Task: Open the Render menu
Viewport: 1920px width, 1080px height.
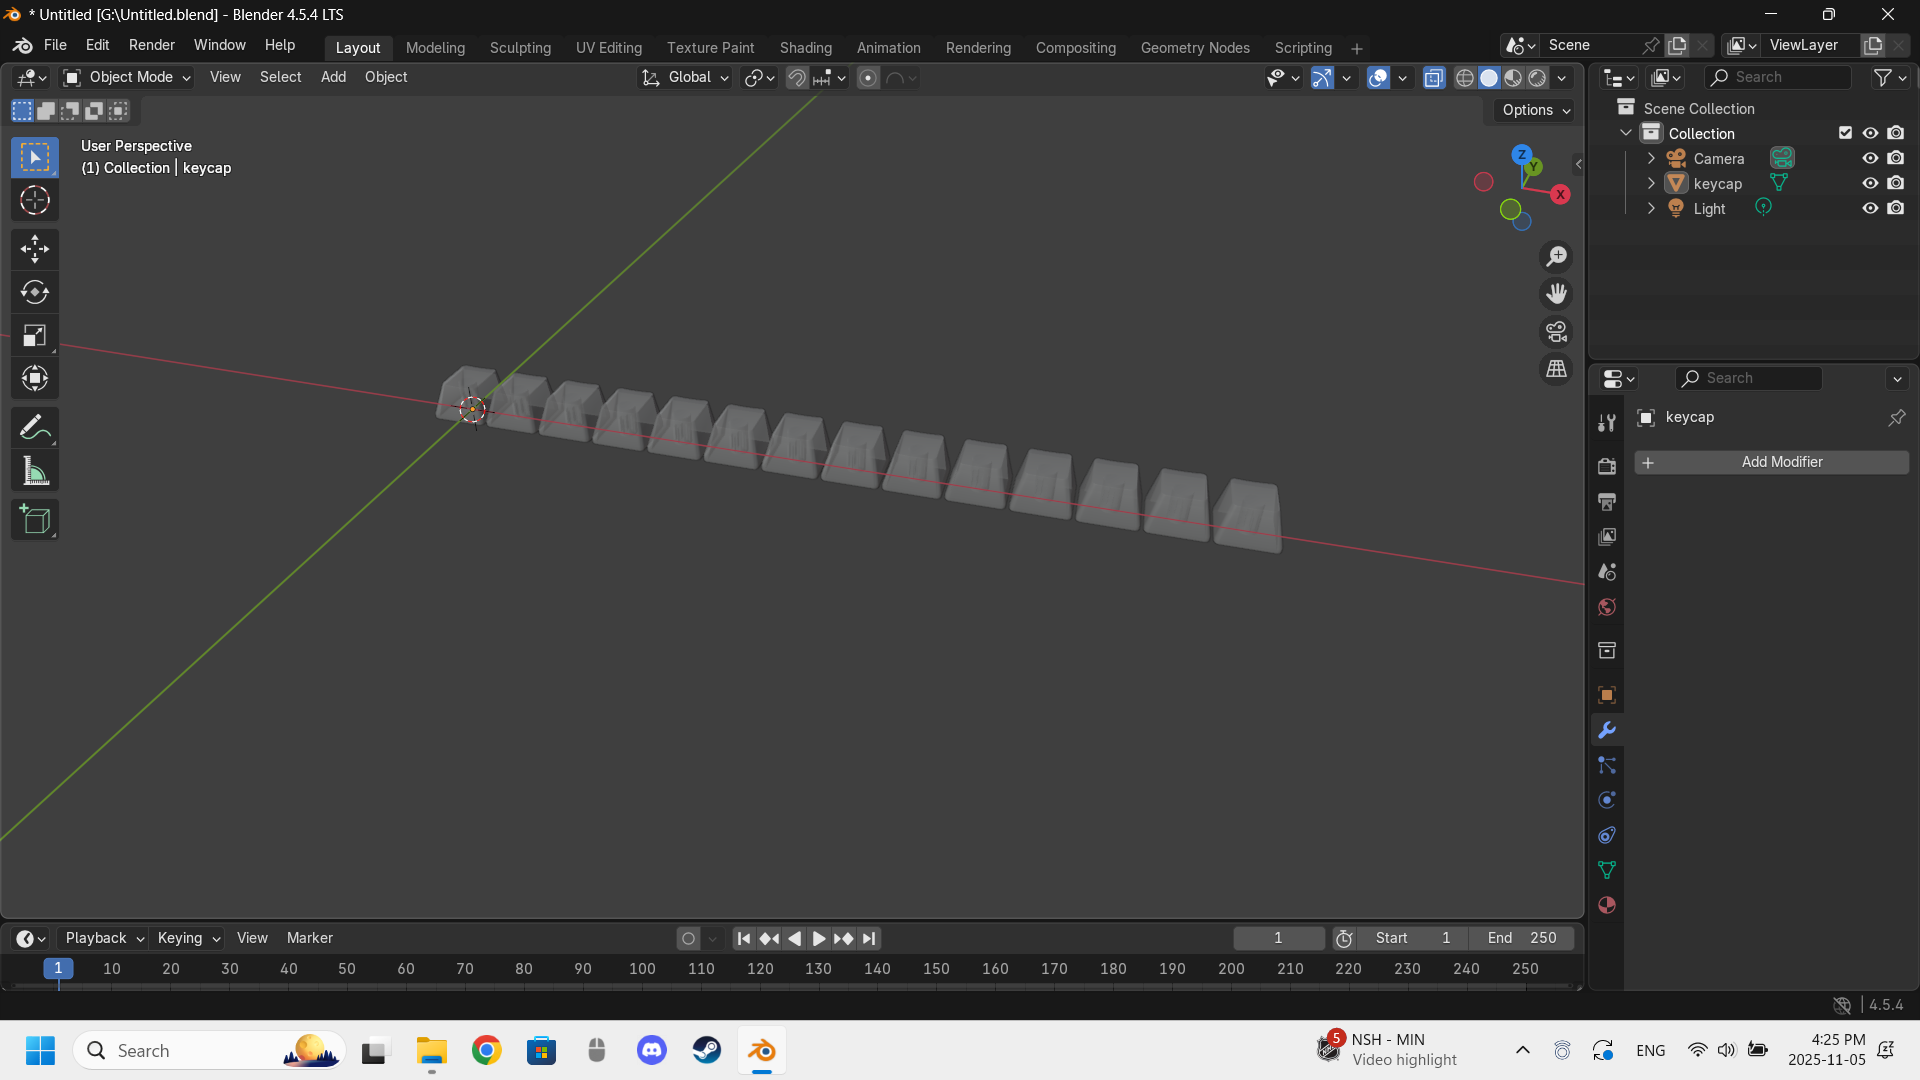Action: (x=151, y=45)
